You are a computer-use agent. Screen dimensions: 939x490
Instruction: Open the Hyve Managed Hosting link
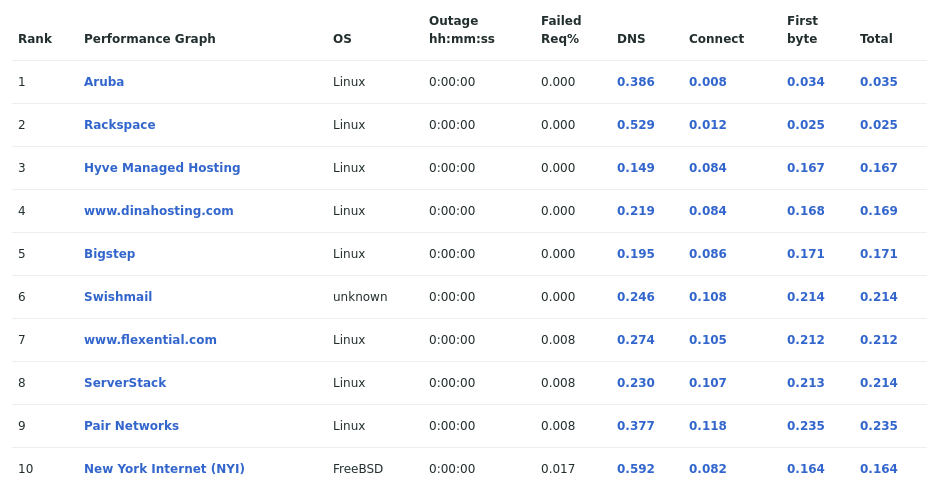tap(162, 168)
